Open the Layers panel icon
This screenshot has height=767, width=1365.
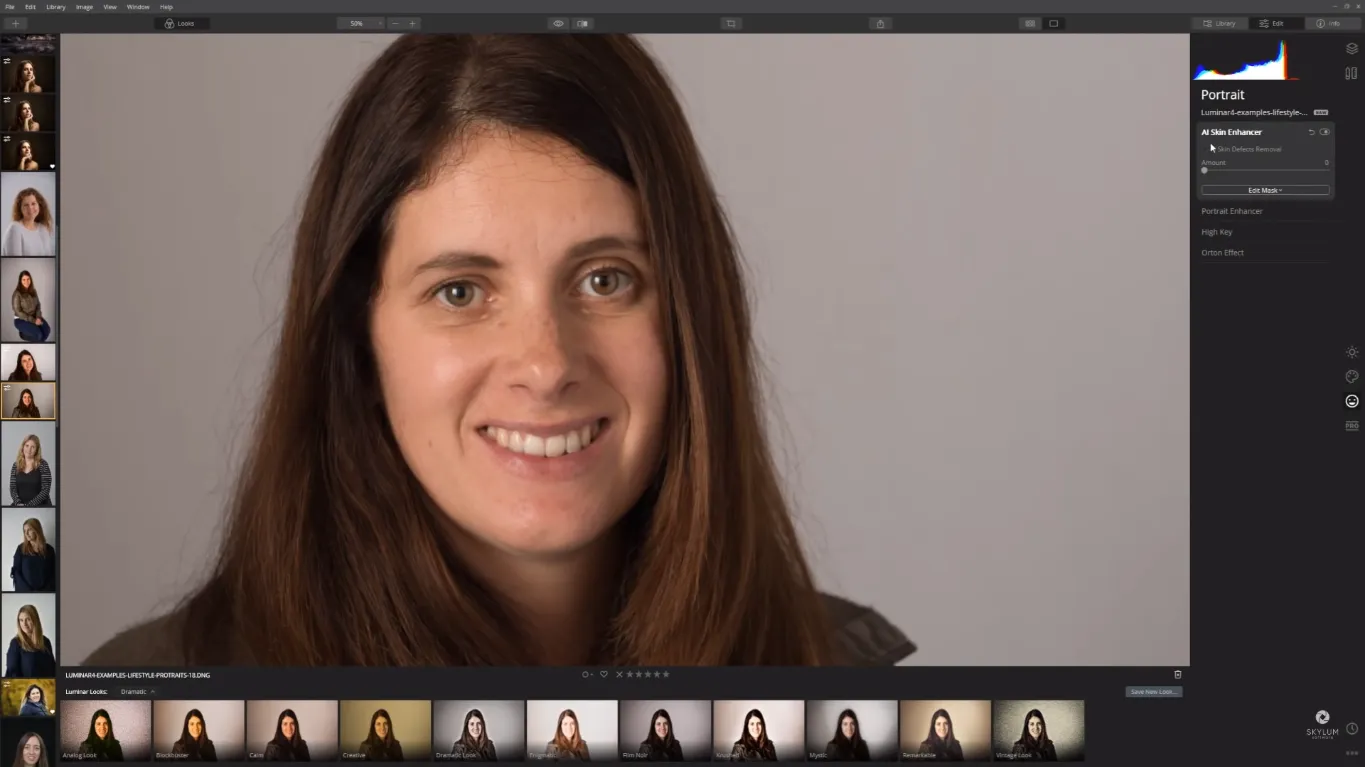point(1351,48)
